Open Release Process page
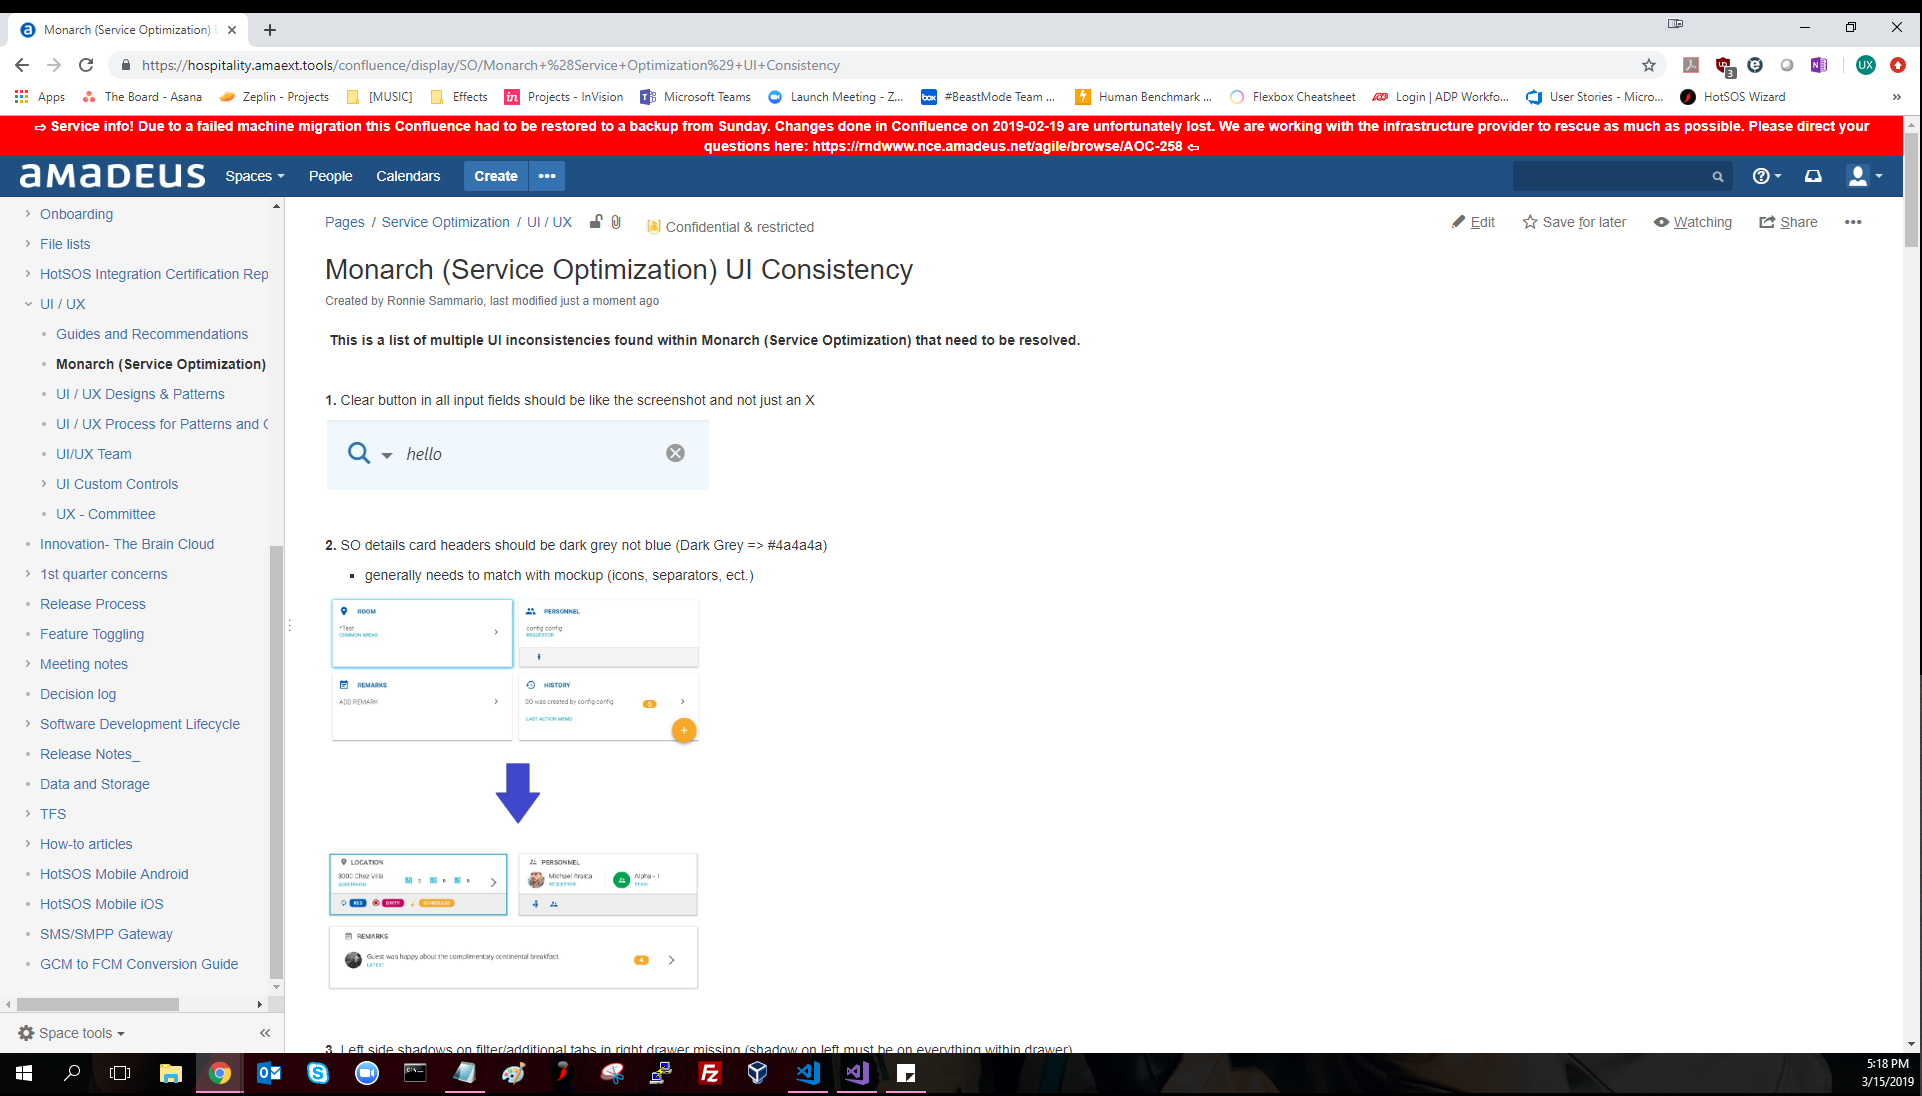 pos(93,604)
